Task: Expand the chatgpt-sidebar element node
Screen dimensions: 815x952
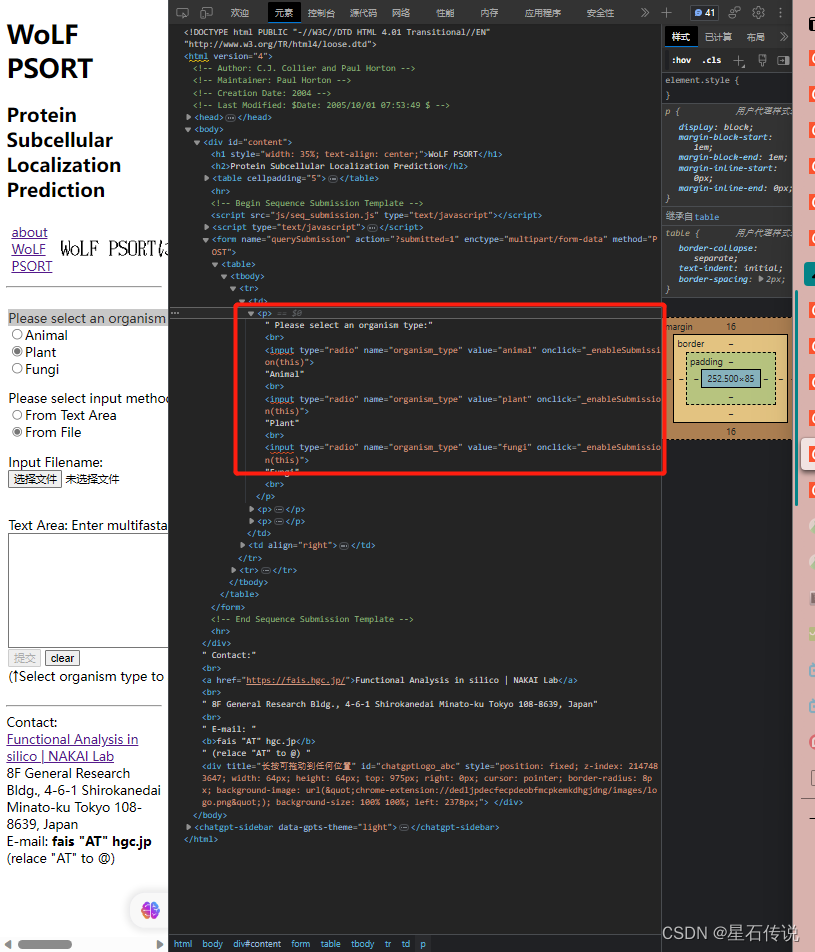Action: 188,827
